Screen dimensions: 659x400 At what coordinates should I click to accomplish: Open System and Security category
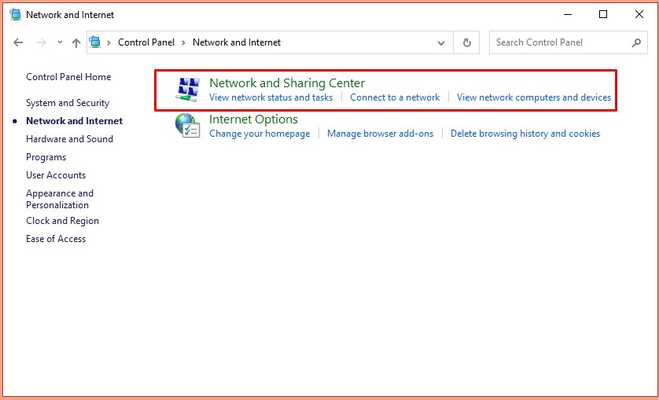pyautogui.click(x=68, y=103)
